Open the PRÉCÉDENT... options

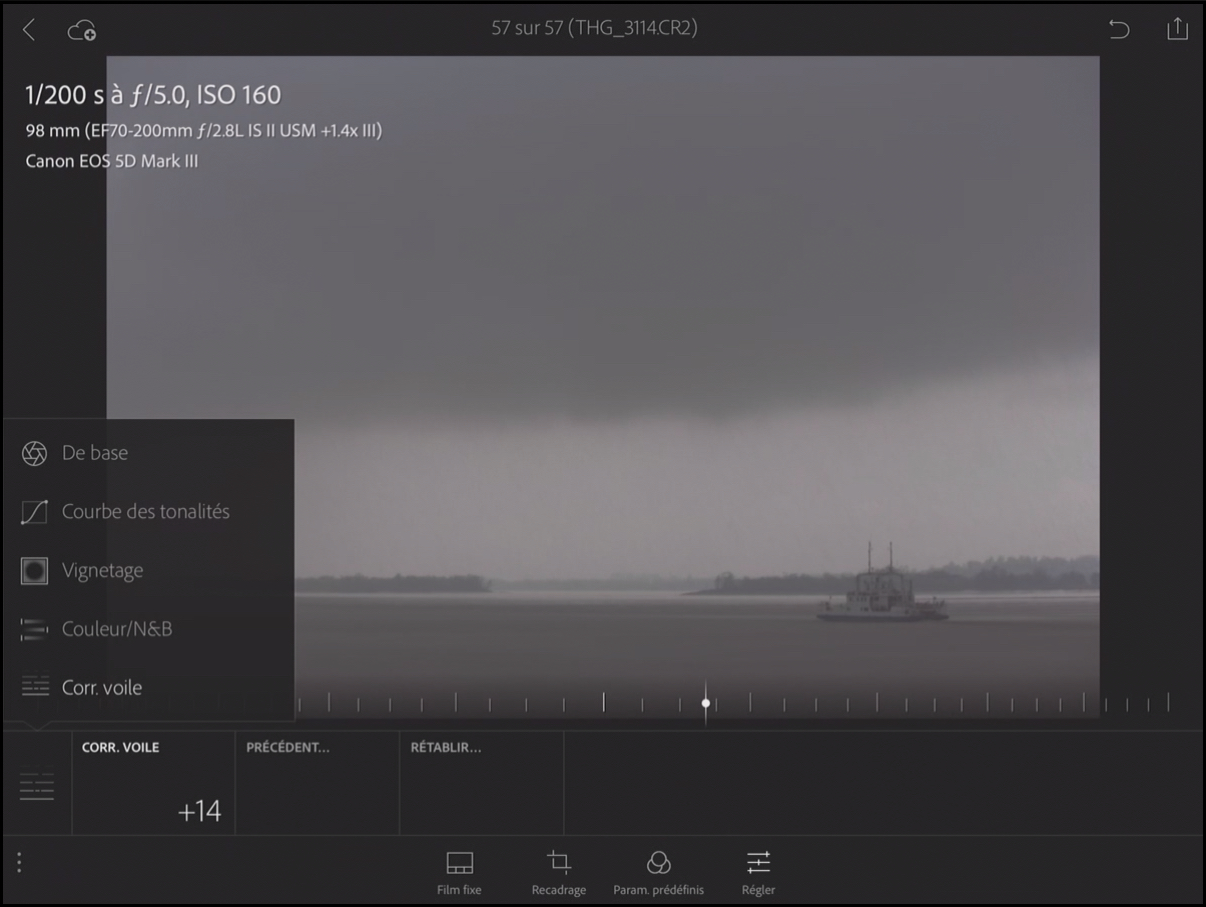point(317,783)
